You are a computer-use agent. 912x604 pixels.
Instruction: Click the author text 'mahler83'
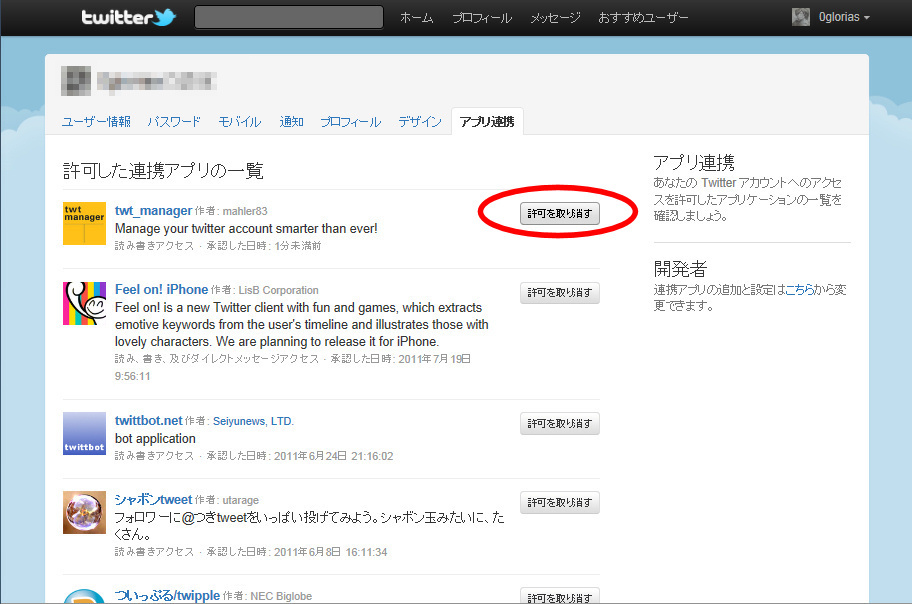click(x=245, y=211)
